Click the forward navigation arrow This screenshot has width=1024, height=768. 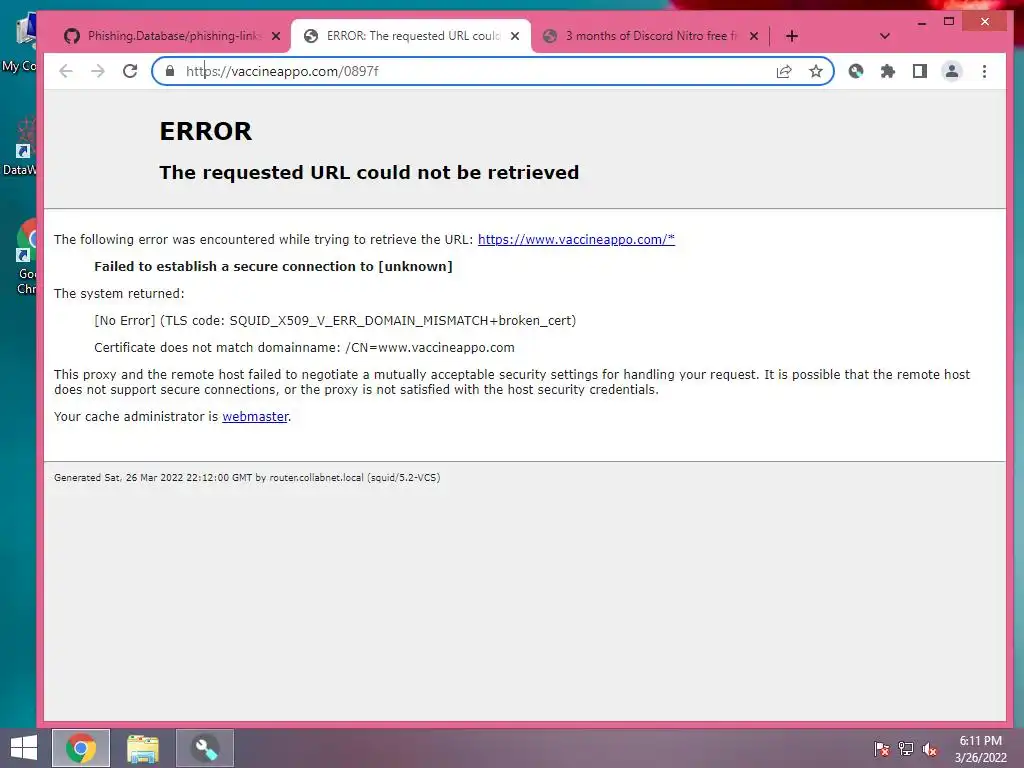pyautogui.click(x=98, y=71)
